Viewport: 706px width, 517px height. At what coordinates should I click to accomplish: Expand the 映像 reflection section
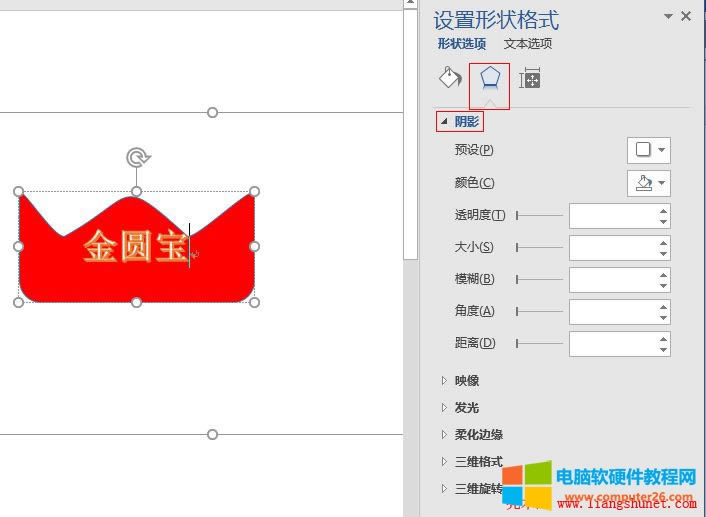(466, 381)
